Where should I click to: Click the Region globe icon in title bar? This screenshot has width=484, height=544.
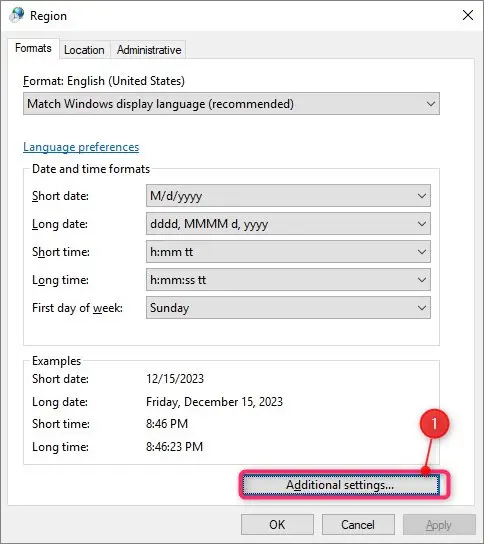16,15
